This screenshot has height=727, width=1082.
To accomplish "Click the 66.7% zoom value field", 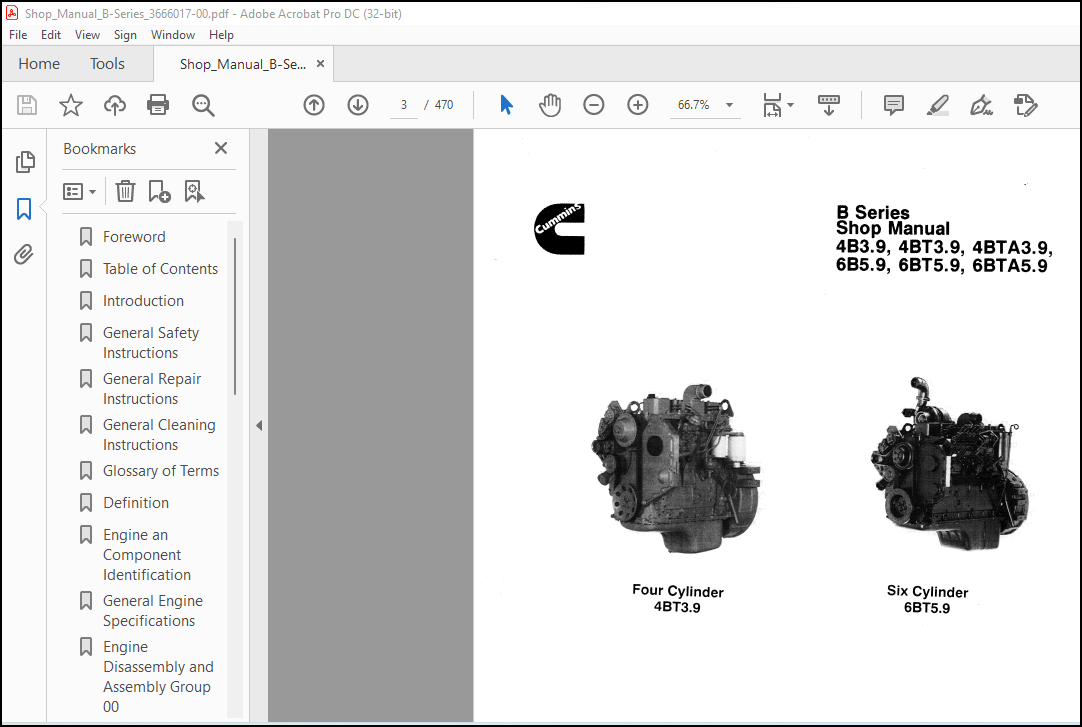I will (x=694, y=105).
